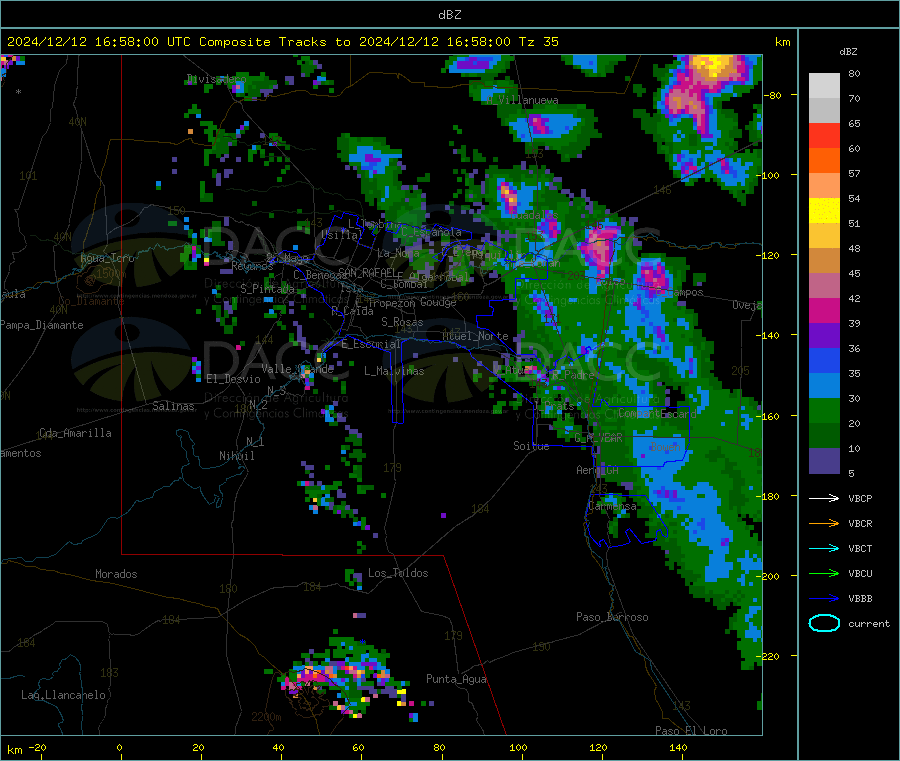Click the 'Carmensa' map label
The height and width of the screenshot is (761, 900).
[x=612, y=507]
